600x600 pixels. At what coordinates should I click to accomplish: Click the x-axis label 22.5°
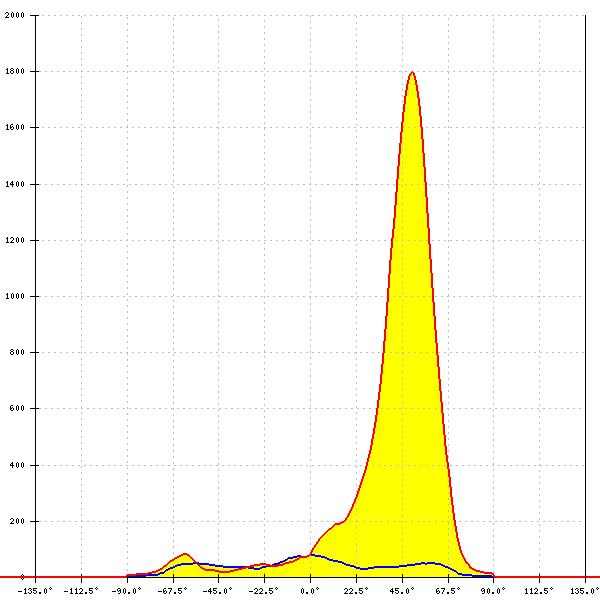tap(356, 591)
